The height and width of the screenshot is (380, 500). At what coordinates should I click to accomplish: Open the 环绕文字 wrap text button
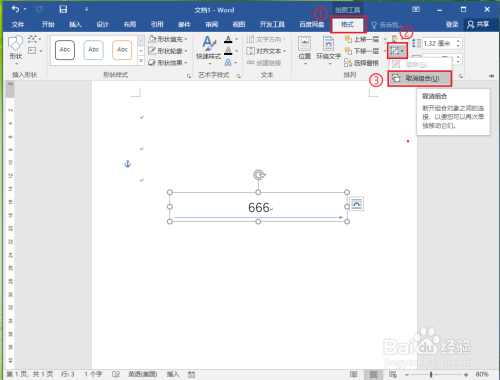328,50
